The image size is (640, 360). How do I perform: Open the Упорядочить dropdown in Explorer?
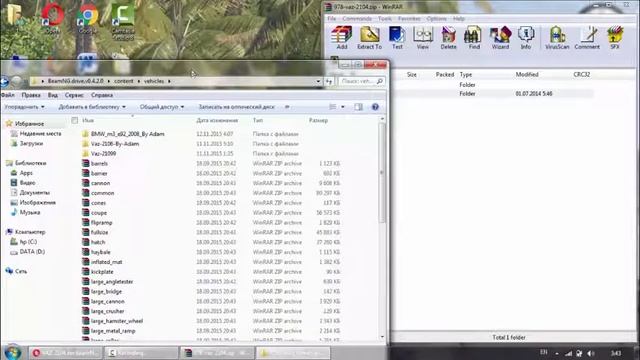point(24,107)
